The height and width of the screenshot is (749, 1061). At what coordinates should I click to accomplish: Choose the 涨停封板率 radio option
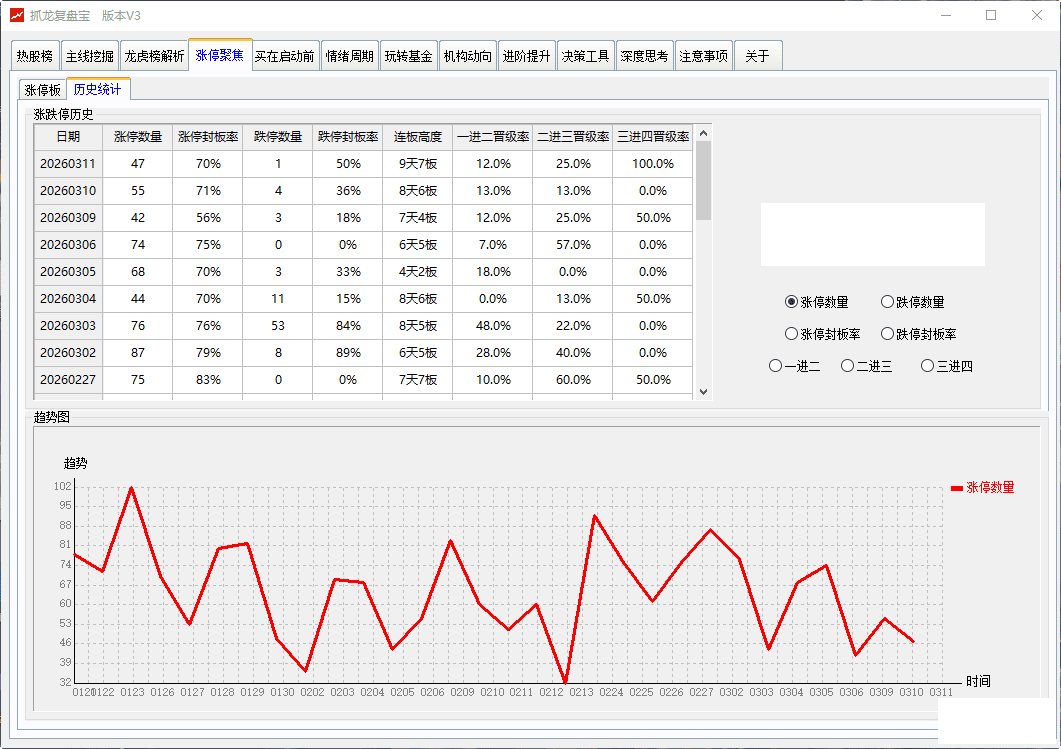click(792, 334)
